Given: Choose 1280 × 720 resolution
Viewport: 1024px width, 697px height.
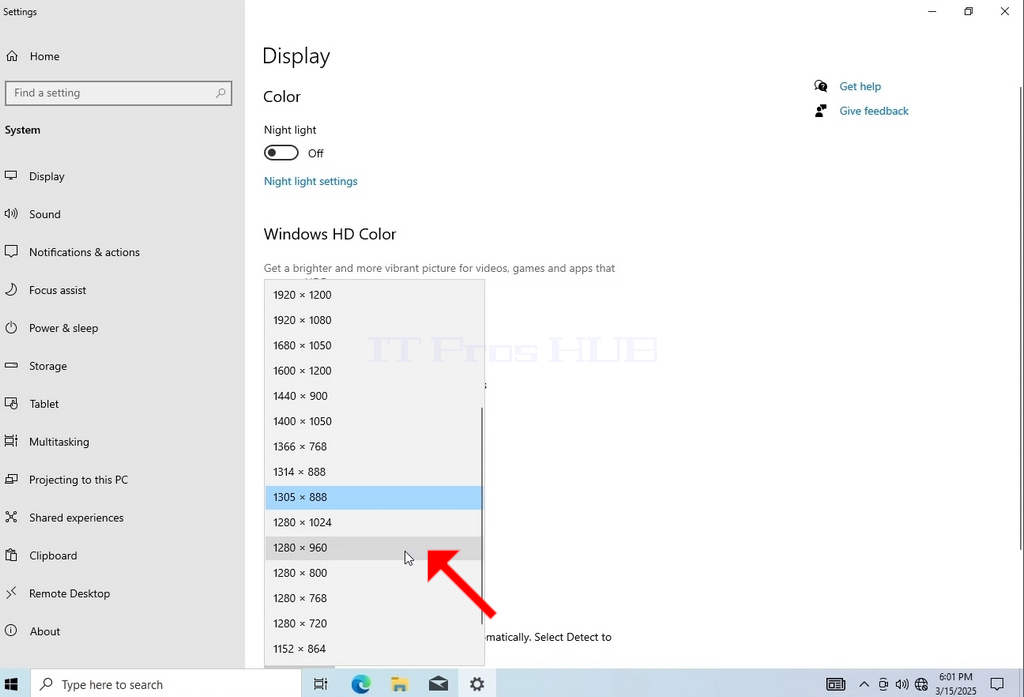Looking at the screenshot, I should pyautogui.click(x=374, y=624).
